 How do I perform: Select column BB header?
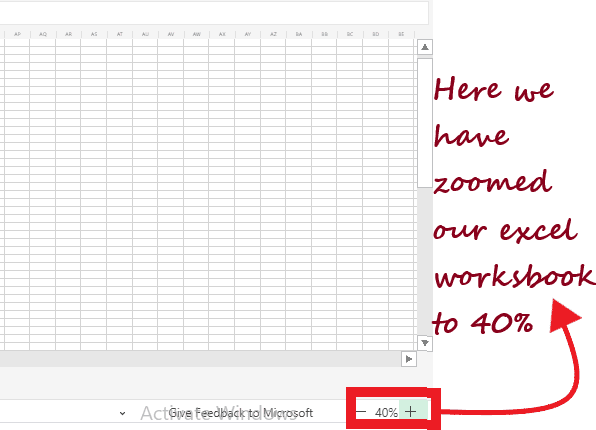point(324,34)
